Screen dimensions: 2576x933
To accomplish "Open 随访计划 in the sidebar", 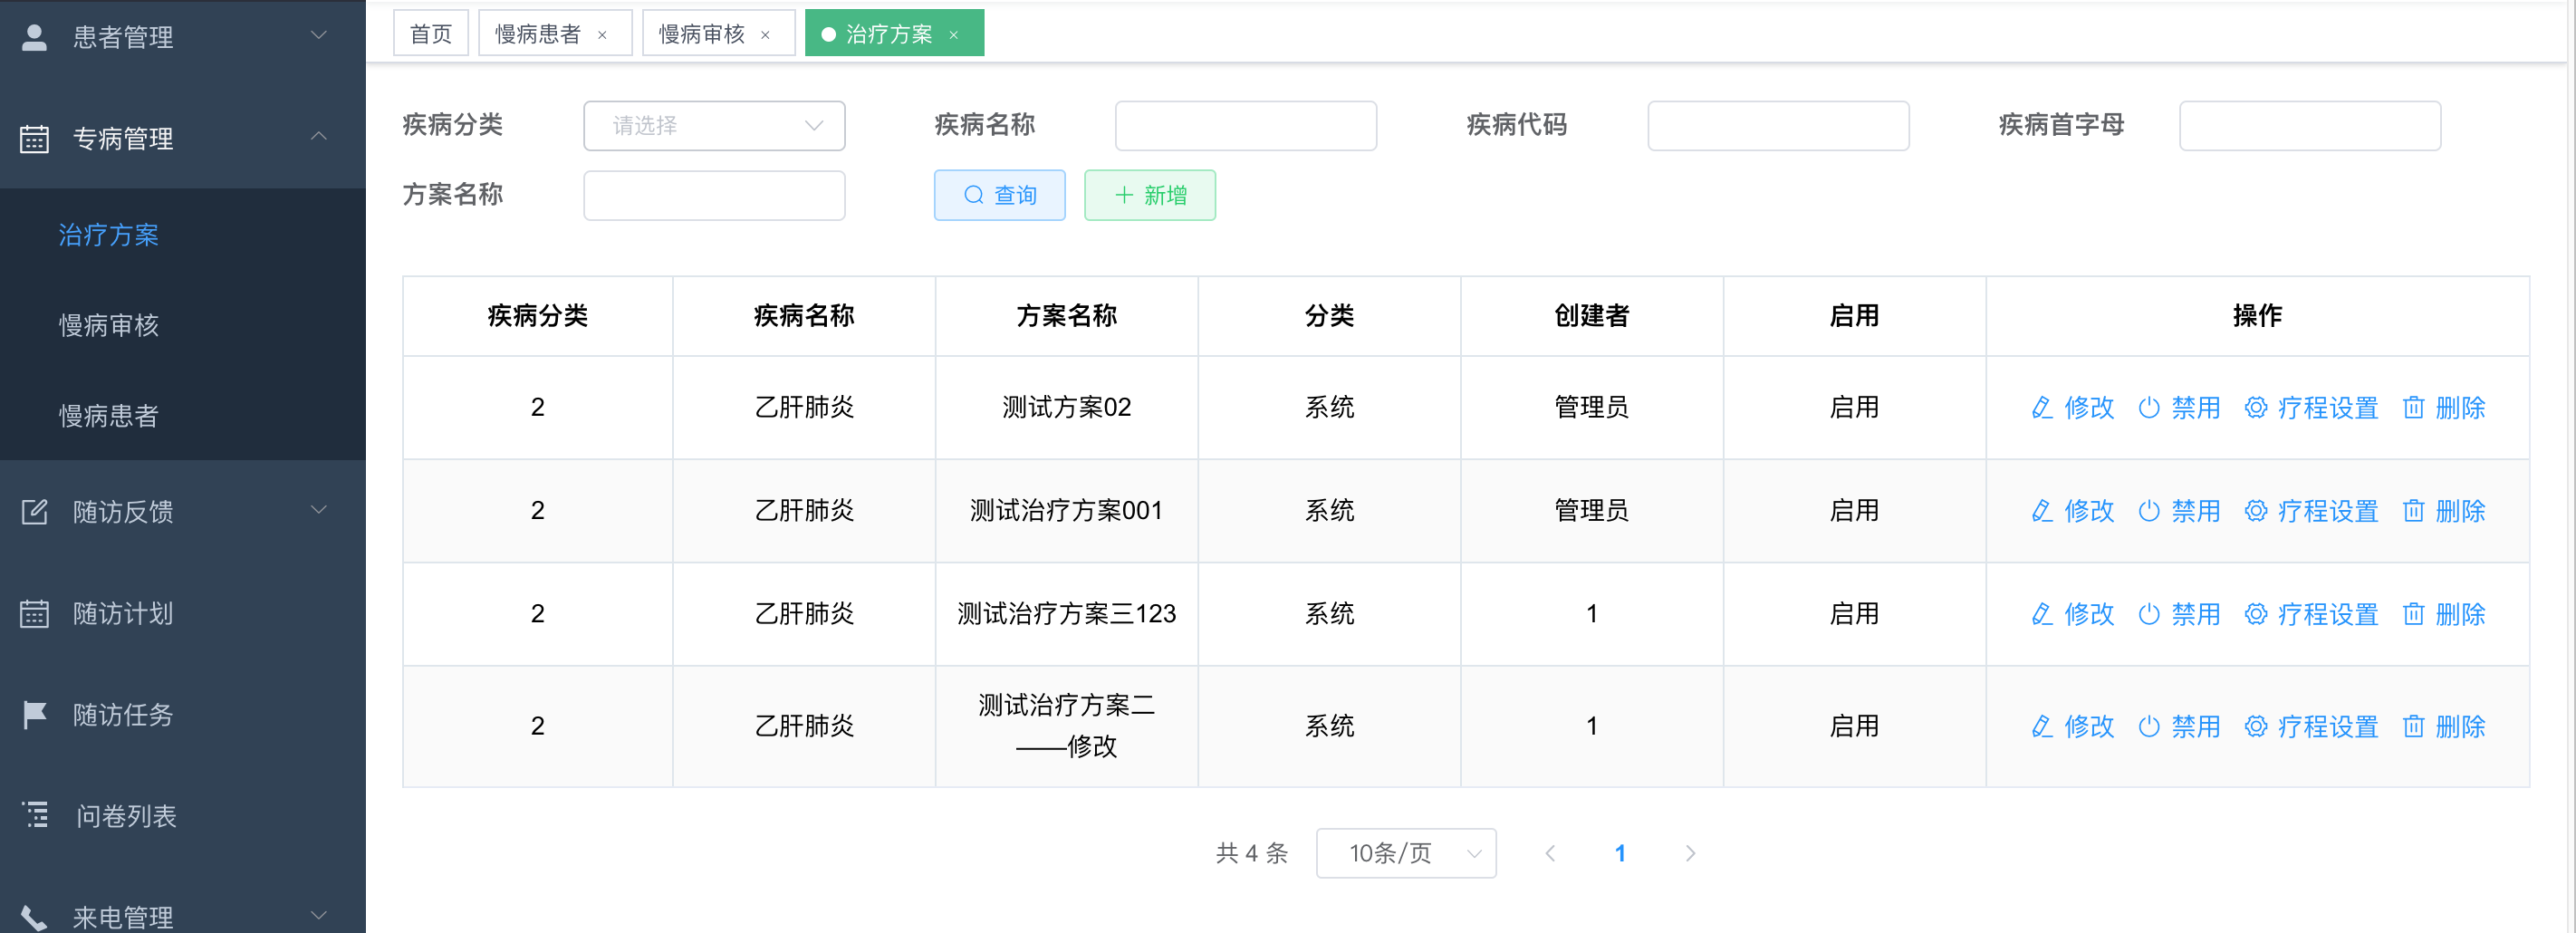I will [183, 613].
